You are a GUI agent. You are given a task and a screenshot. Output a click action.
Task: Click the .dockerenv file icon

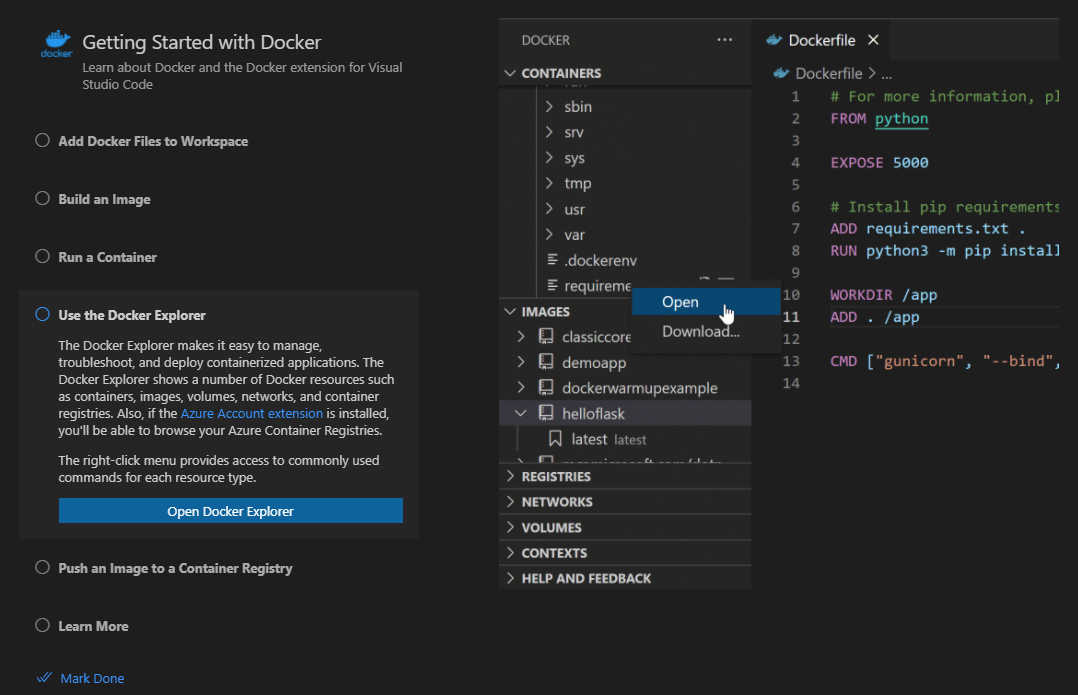[x=552, y=260]
